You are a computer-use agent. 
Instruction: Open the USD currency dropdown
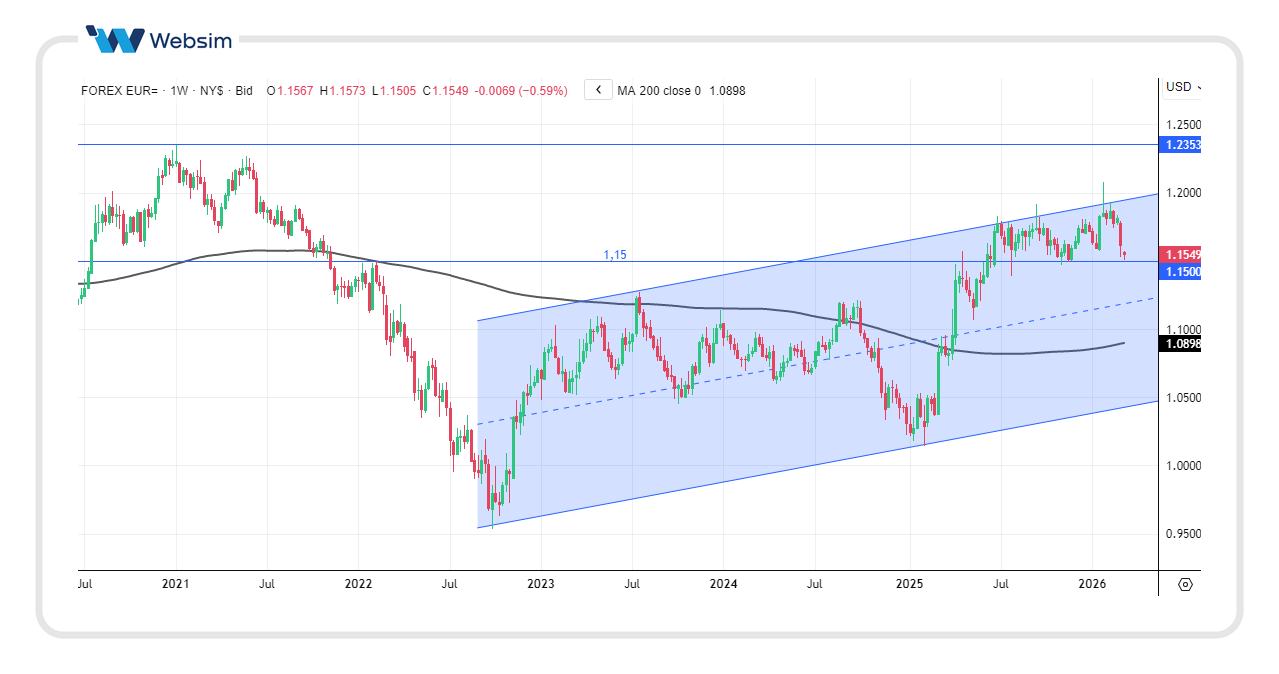pos(1182,87)
